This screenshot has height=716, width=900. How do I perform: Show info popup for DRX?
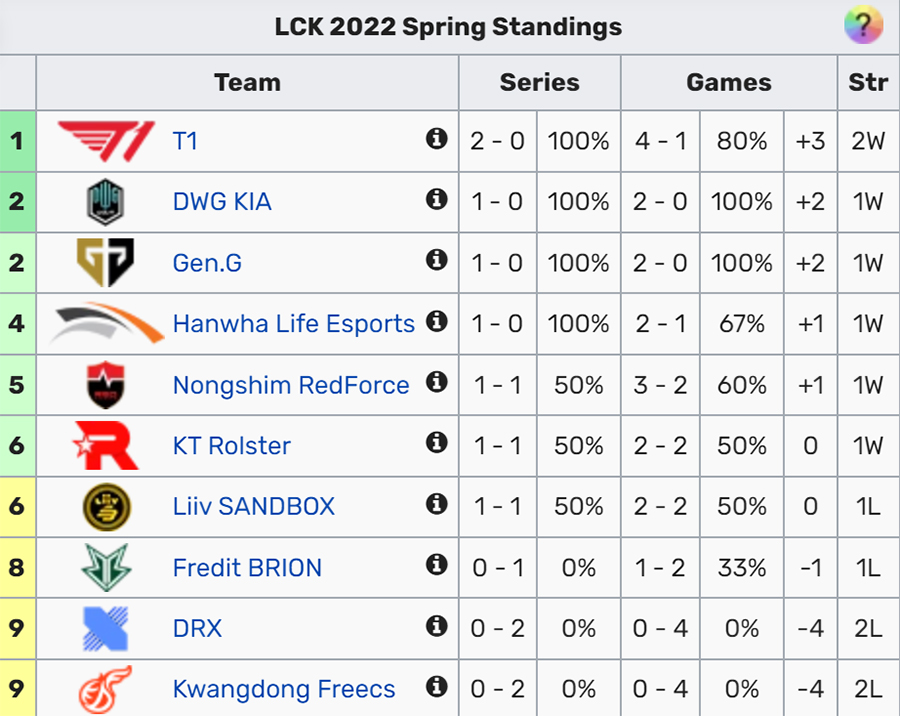pyautogui.click(x=437, y=626)
